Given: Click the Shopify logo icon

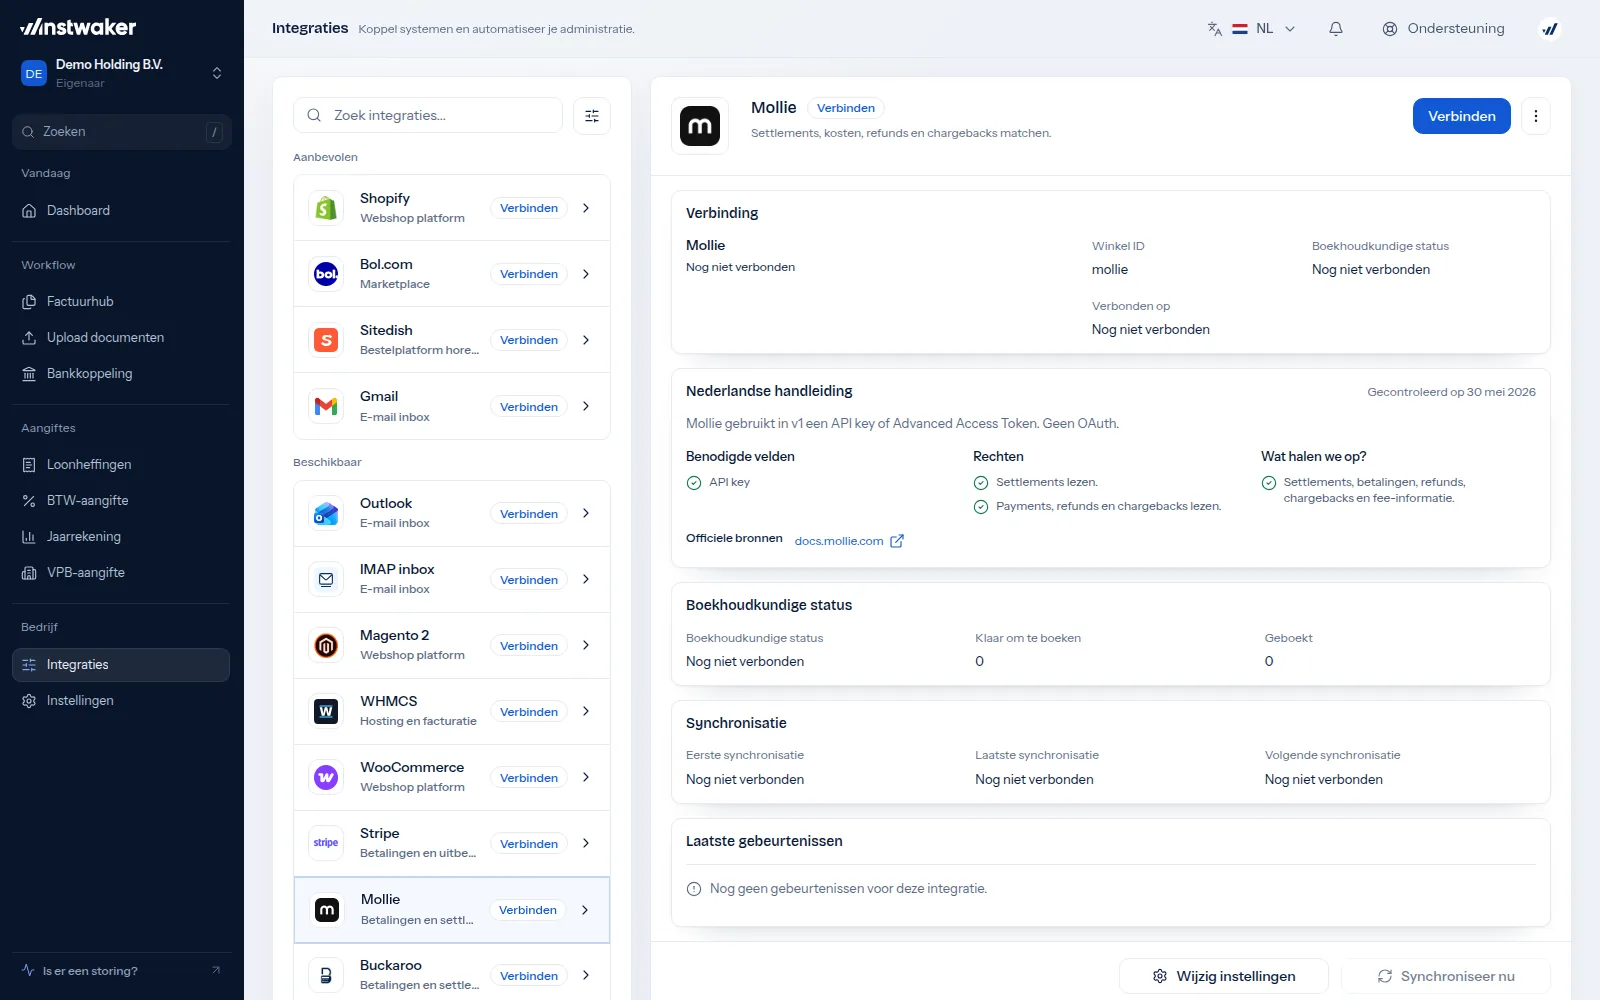Looking at the screenshot, I should 326,208.
